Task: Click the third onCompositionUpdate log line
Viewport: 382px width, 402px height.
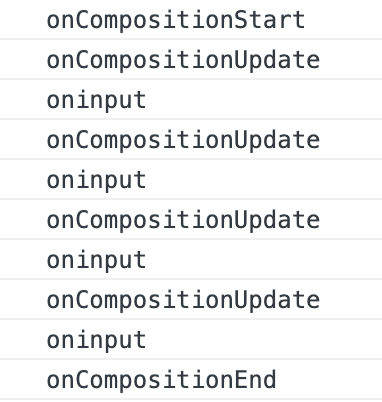Action: click(x=183, y=220)
